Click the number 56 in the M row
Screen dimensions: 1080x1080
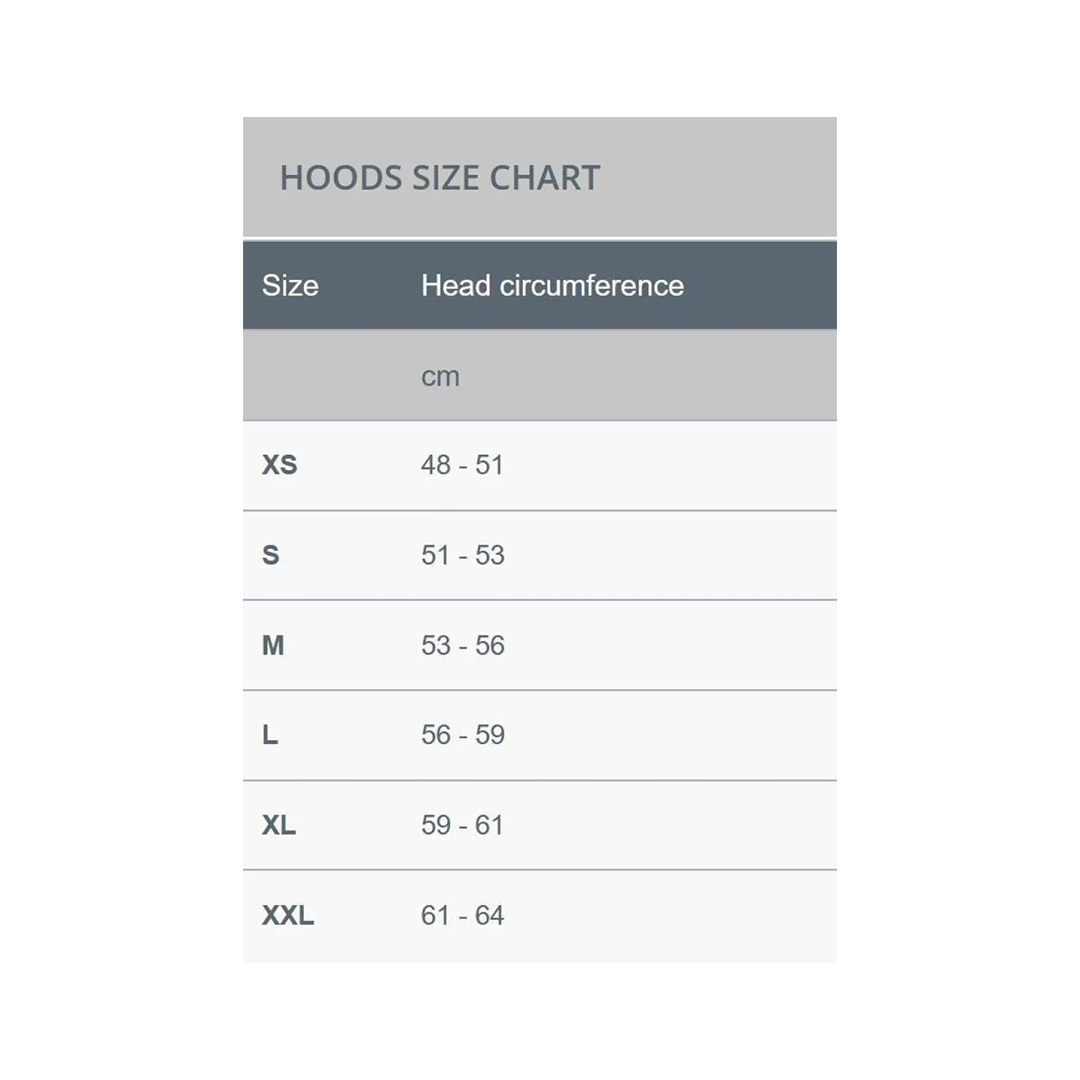490,646
